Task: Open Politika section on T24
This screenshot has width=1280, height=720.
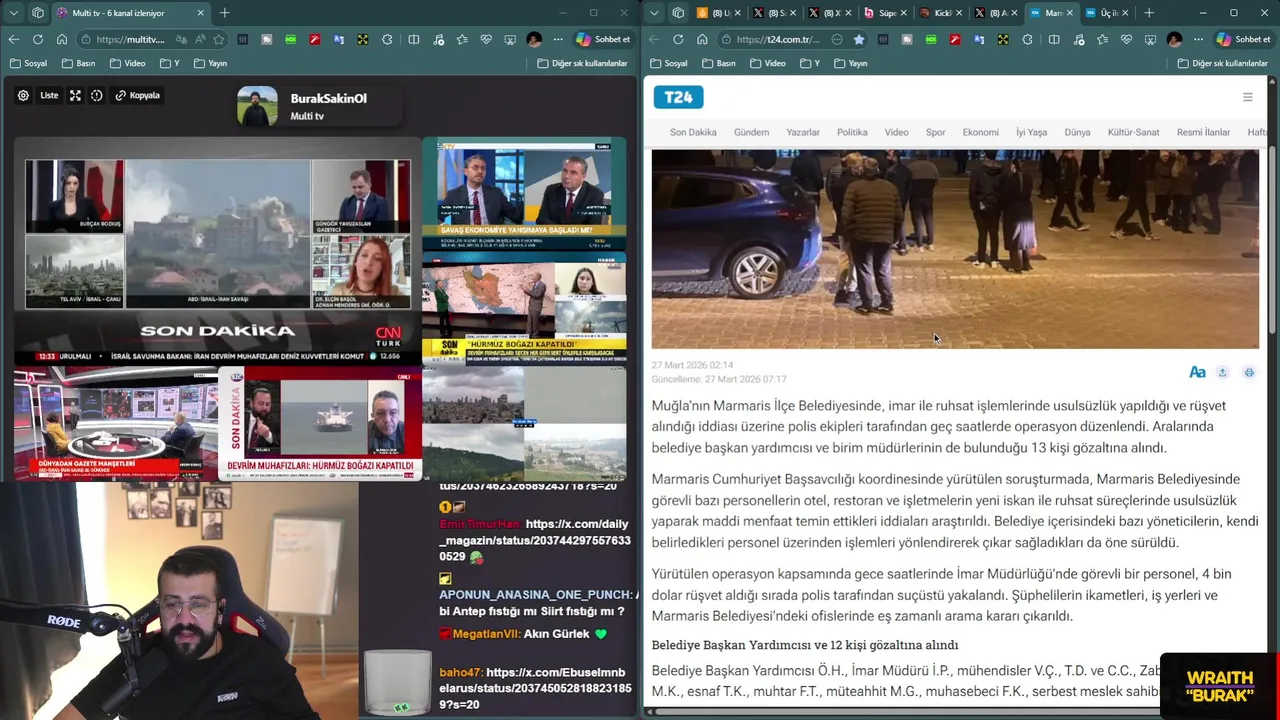Action: (x=852, y=132)
